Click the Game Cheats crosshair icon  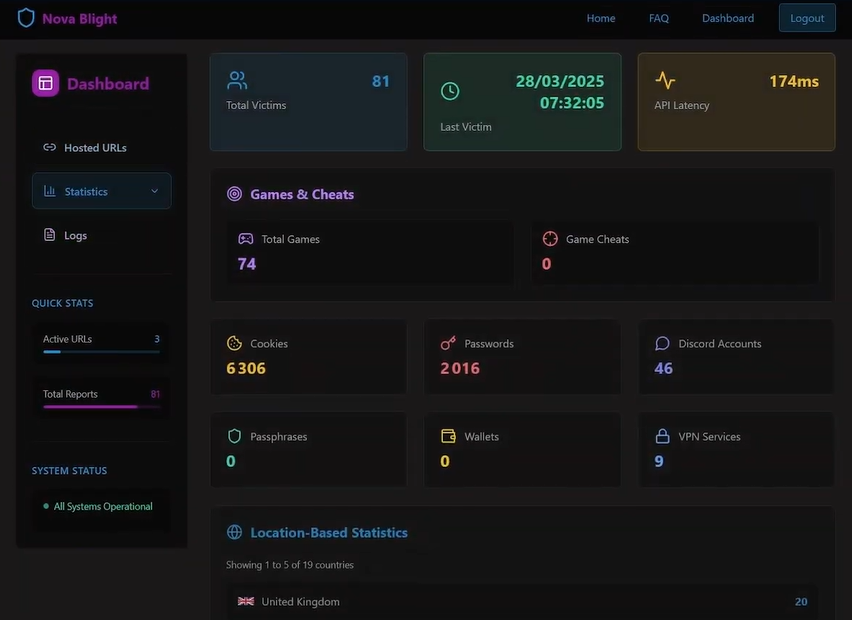[x=550, y=239]
